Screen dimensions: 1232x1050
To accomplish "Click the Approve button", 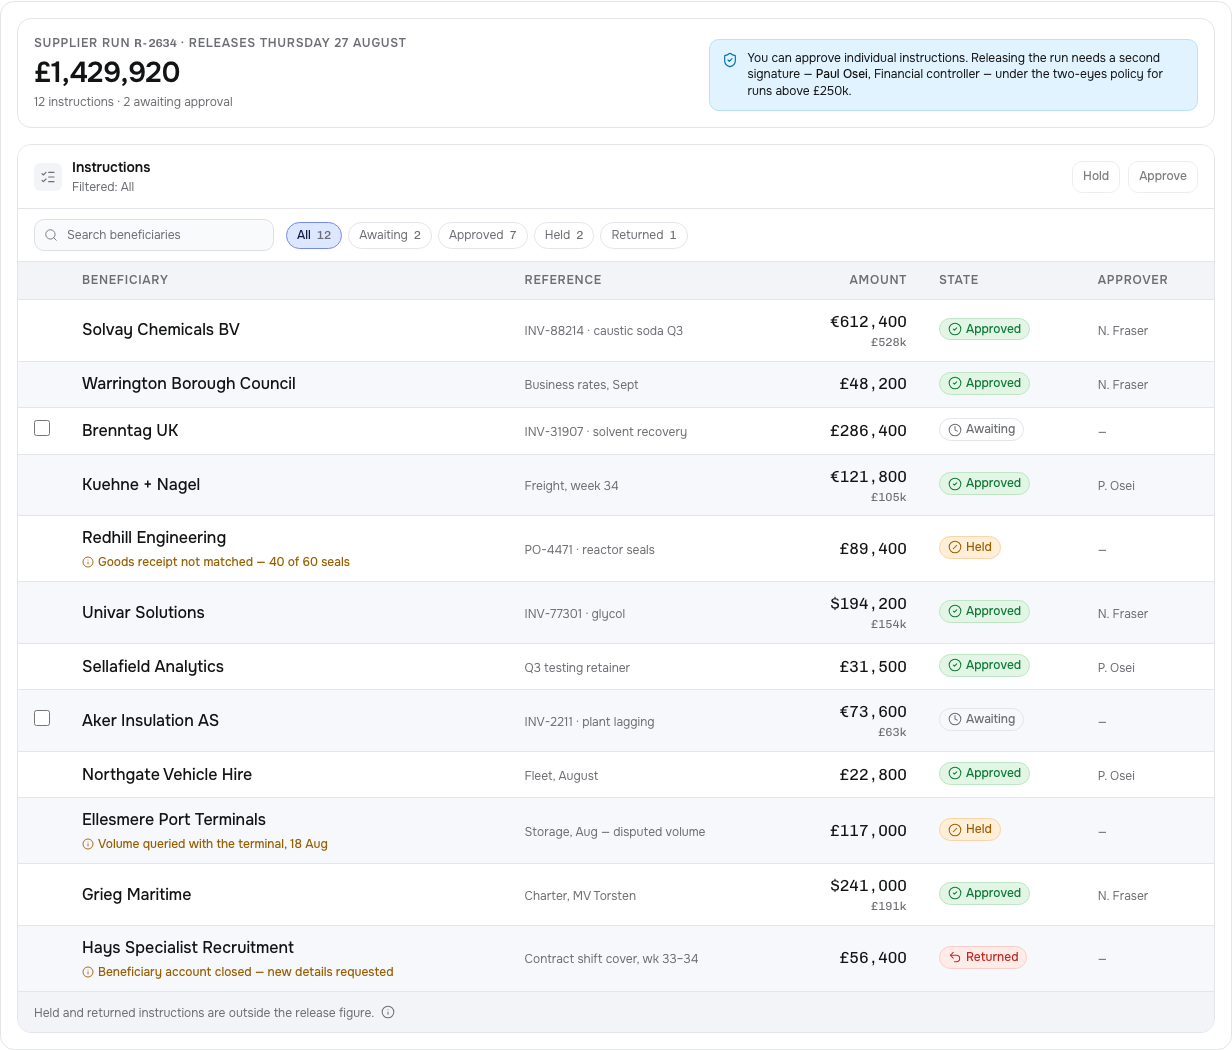I will [x=1163, y=176].
